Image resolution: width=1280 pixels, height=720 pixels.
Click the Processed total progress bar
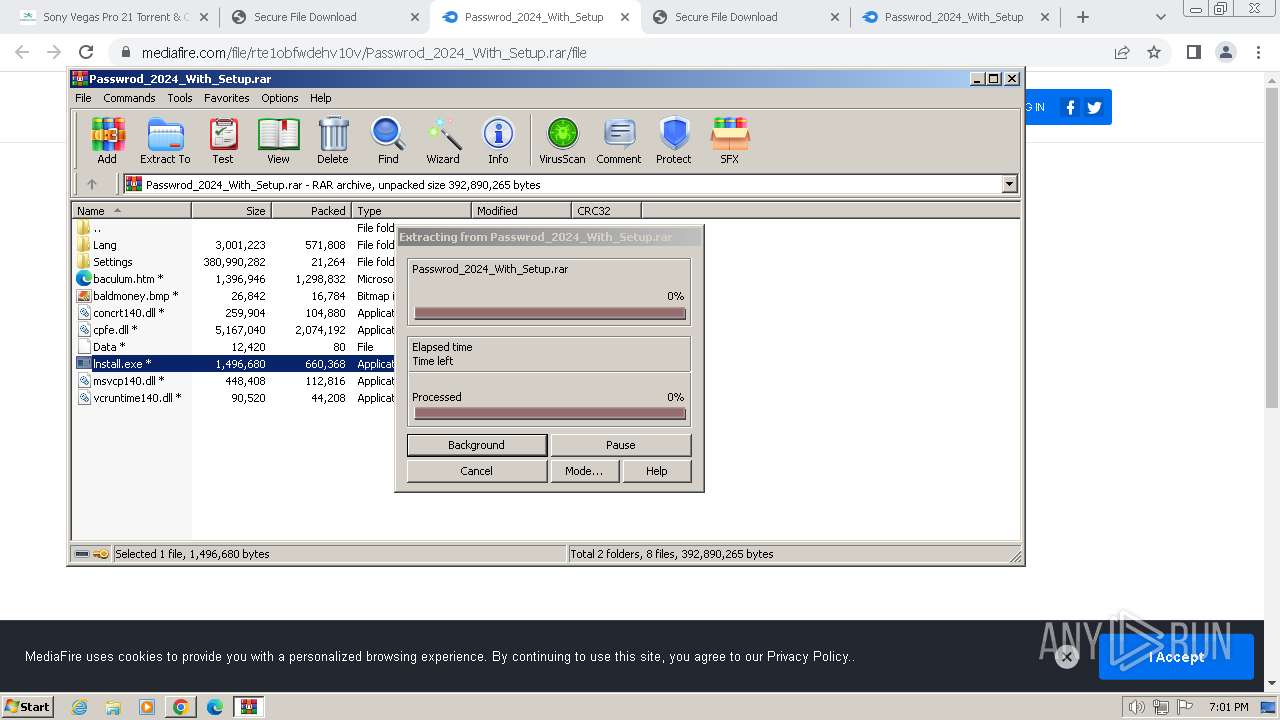coord(550,413)
